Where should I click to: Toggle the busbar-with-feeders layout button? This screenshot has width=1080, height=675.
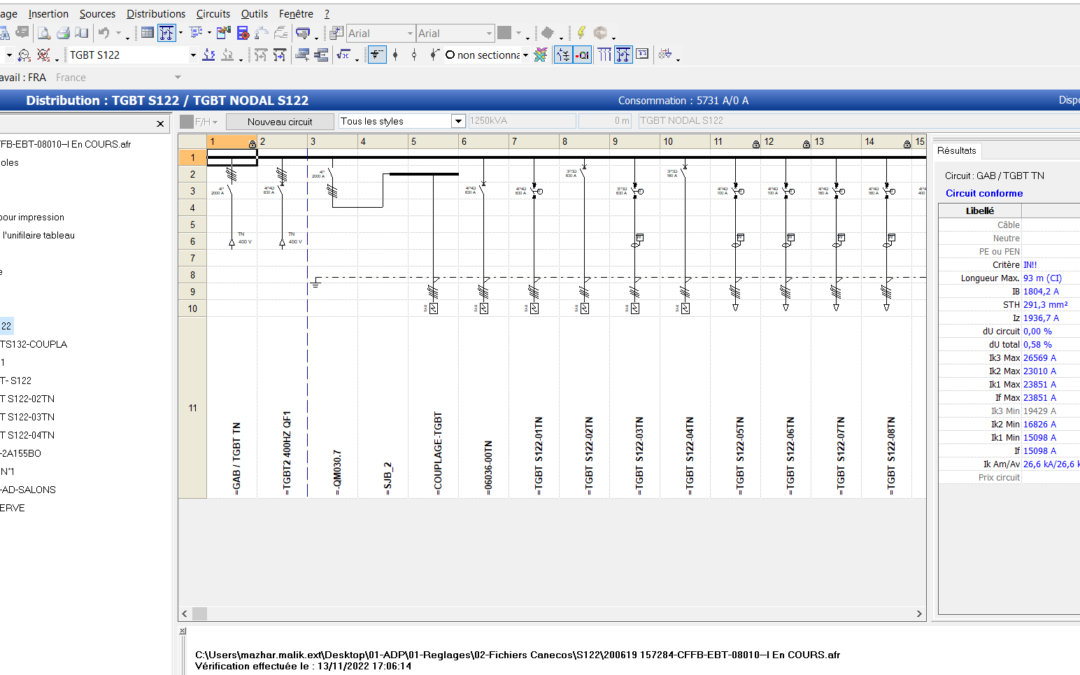click(x=623, y=54)
